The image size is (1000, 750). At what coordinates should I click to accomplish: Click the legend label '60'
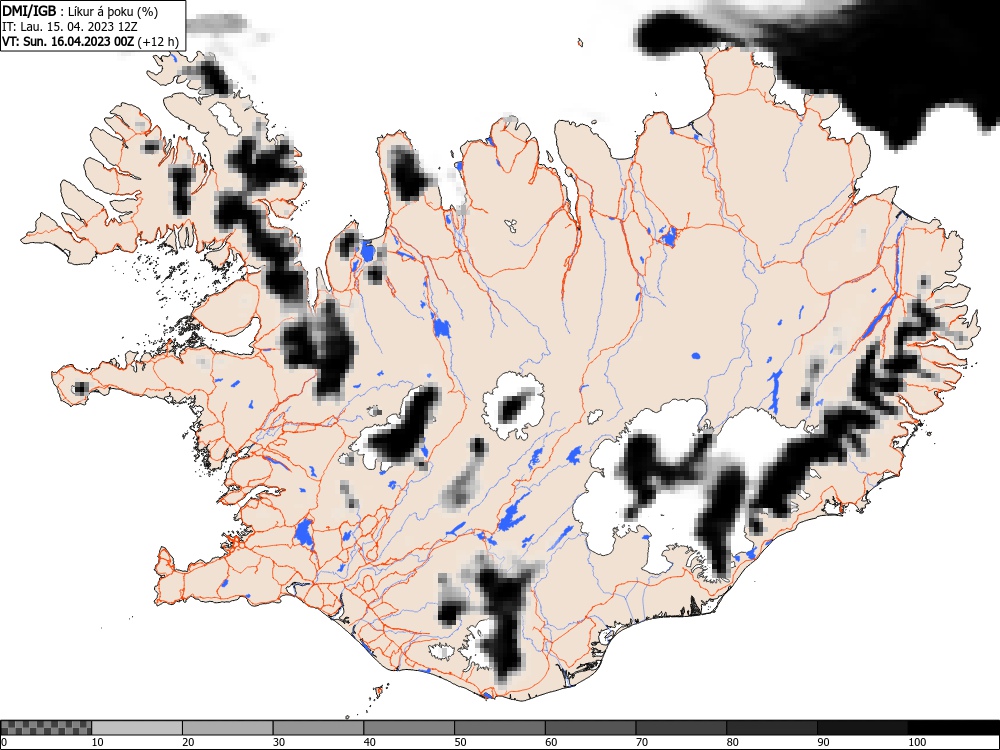pos(550,742)
